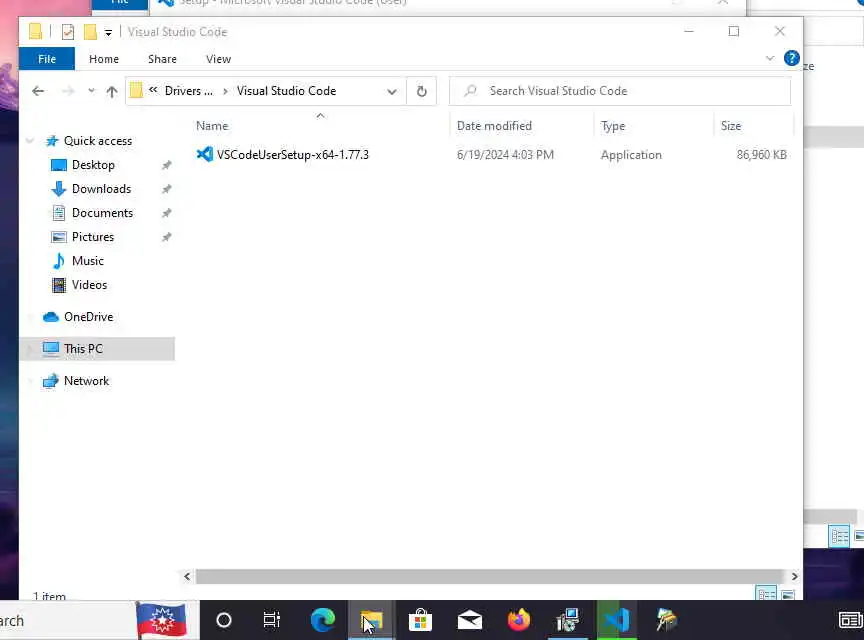Launch Microsoft Edge from the taskbar
Viewport: 864px width, 640px height.
coord(323,620)
